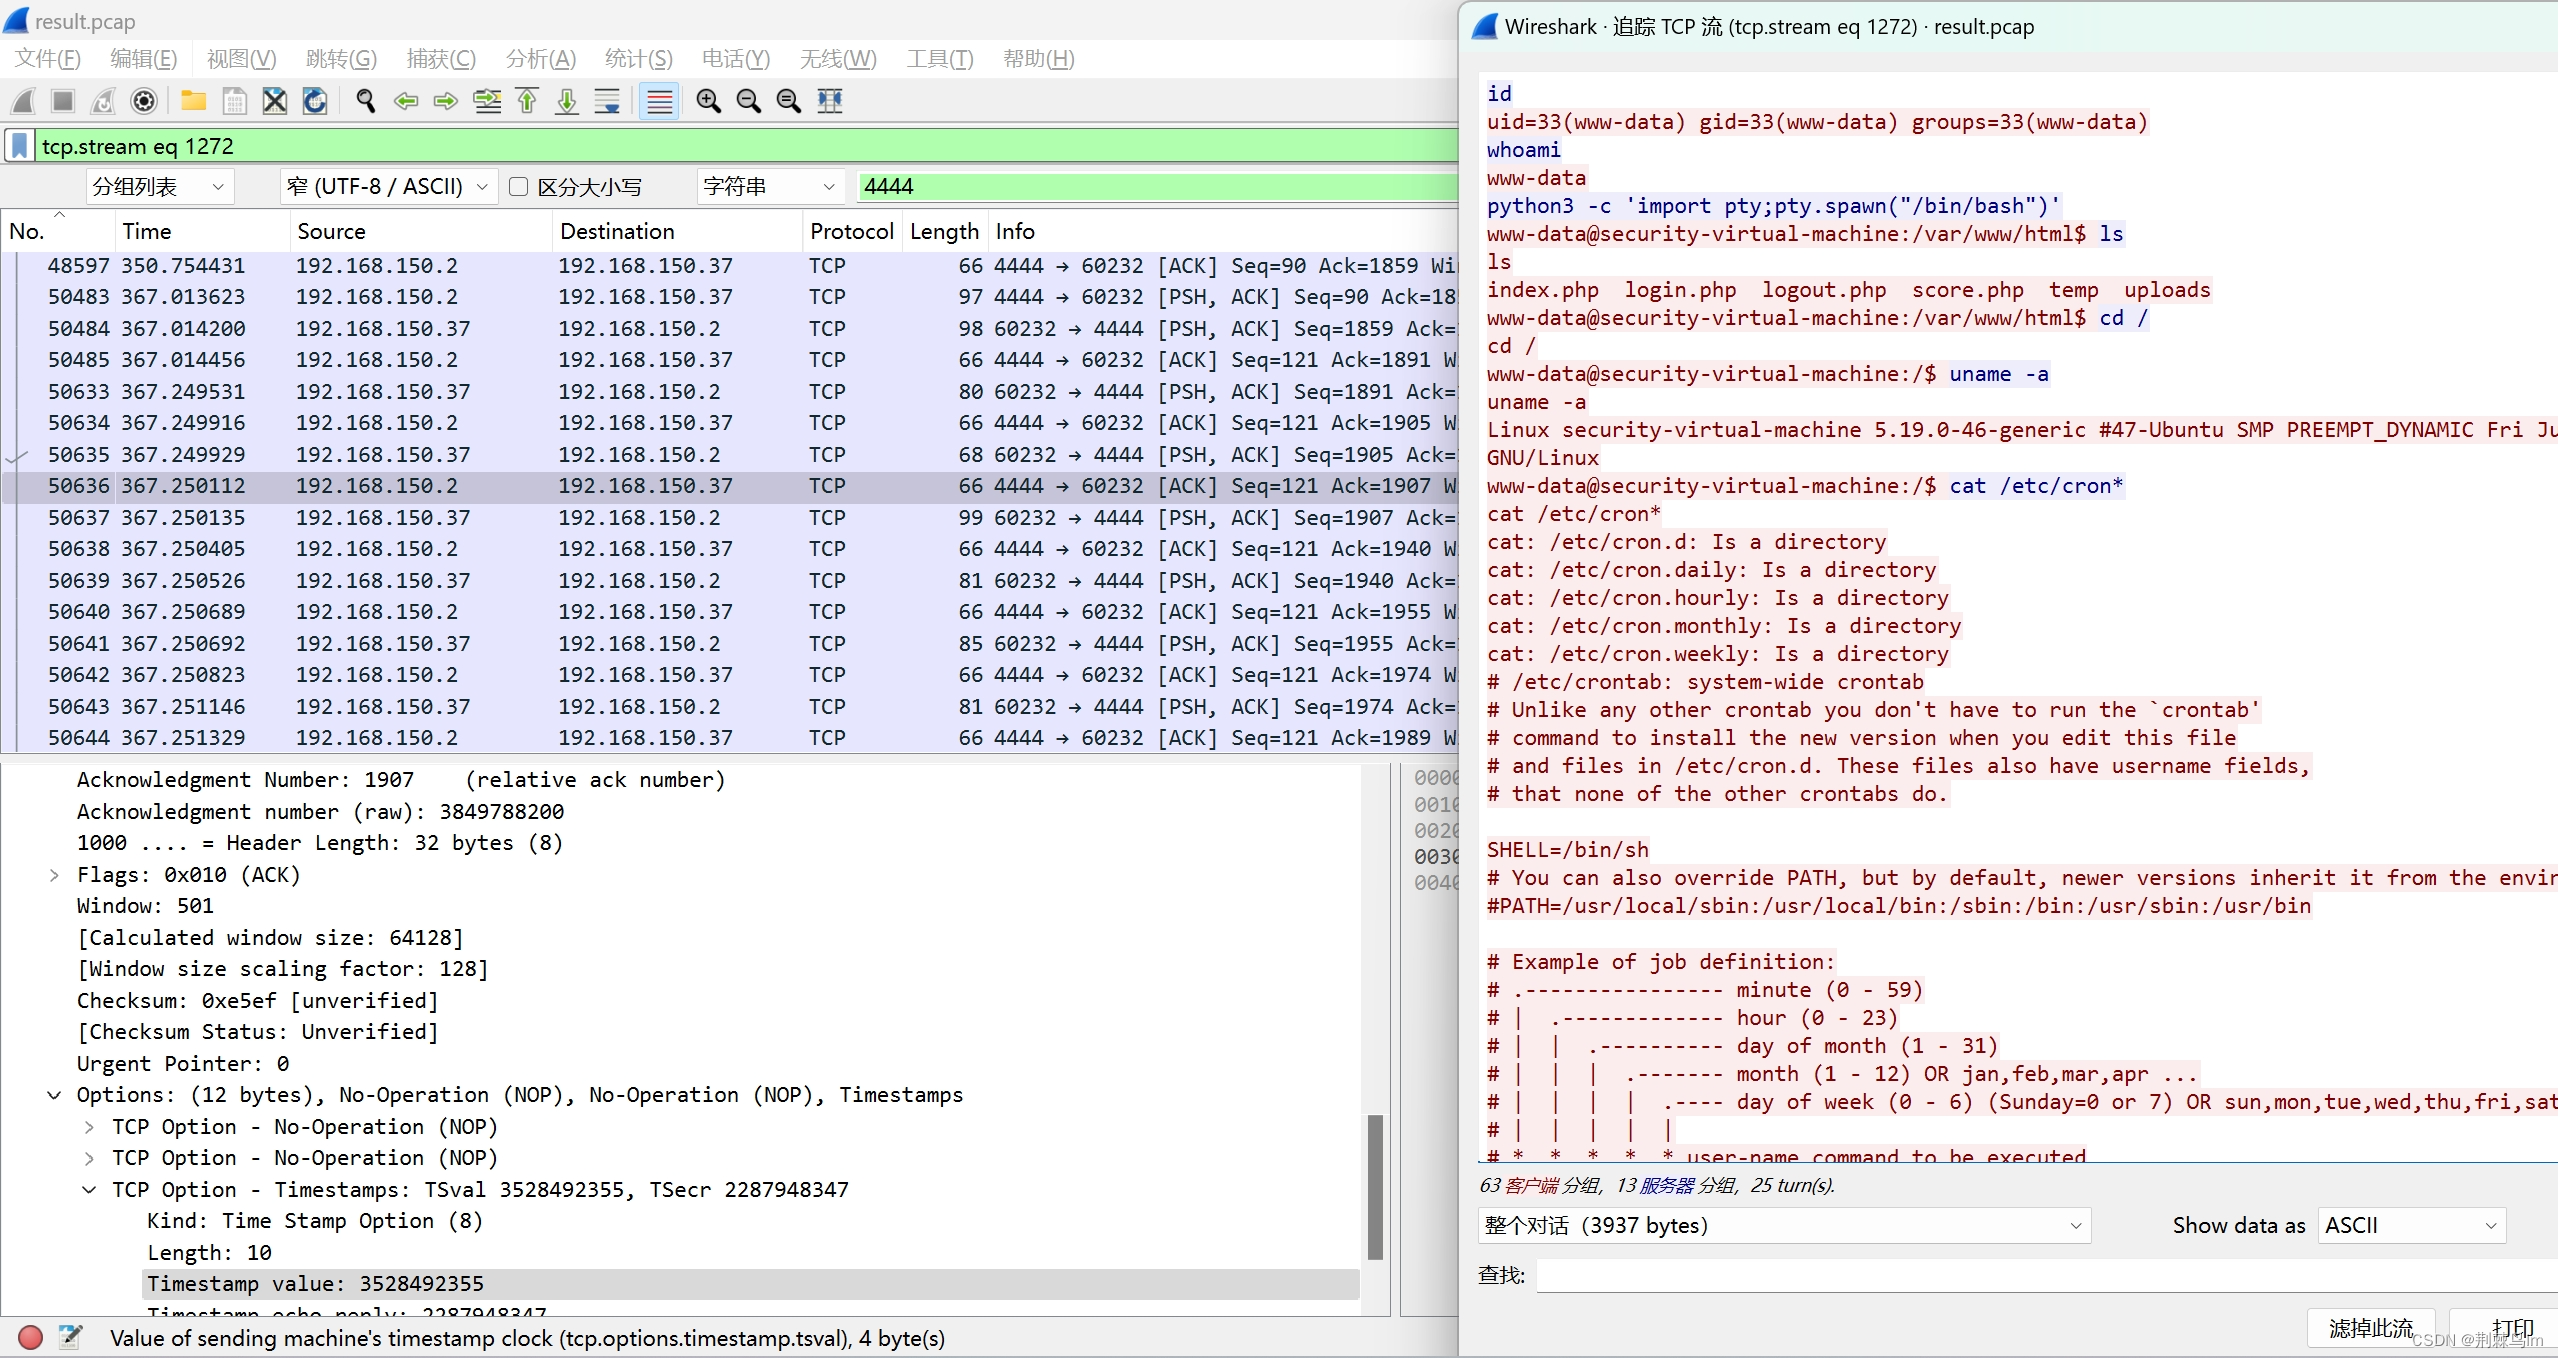Screen dimensions: 2558x1358
Task: Open a capture file with folder icon
Action: [193, 101]
